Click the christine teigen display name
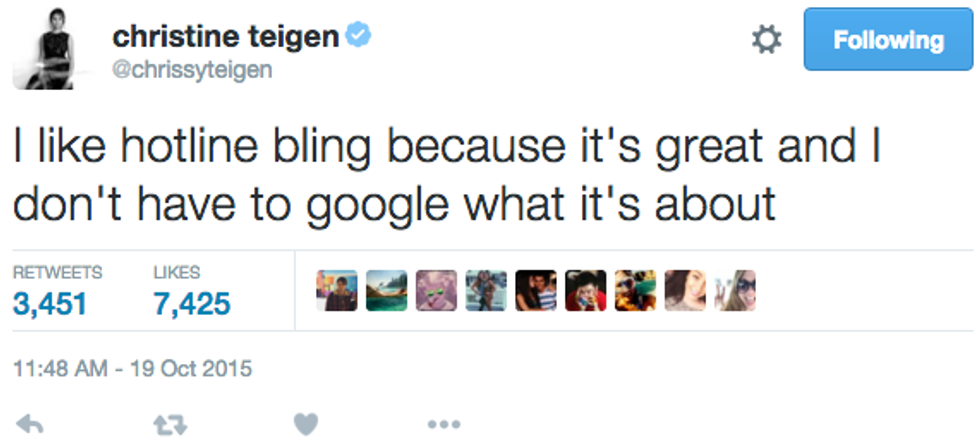The width and height of the screenshot is (980, 441). (226, 37)
